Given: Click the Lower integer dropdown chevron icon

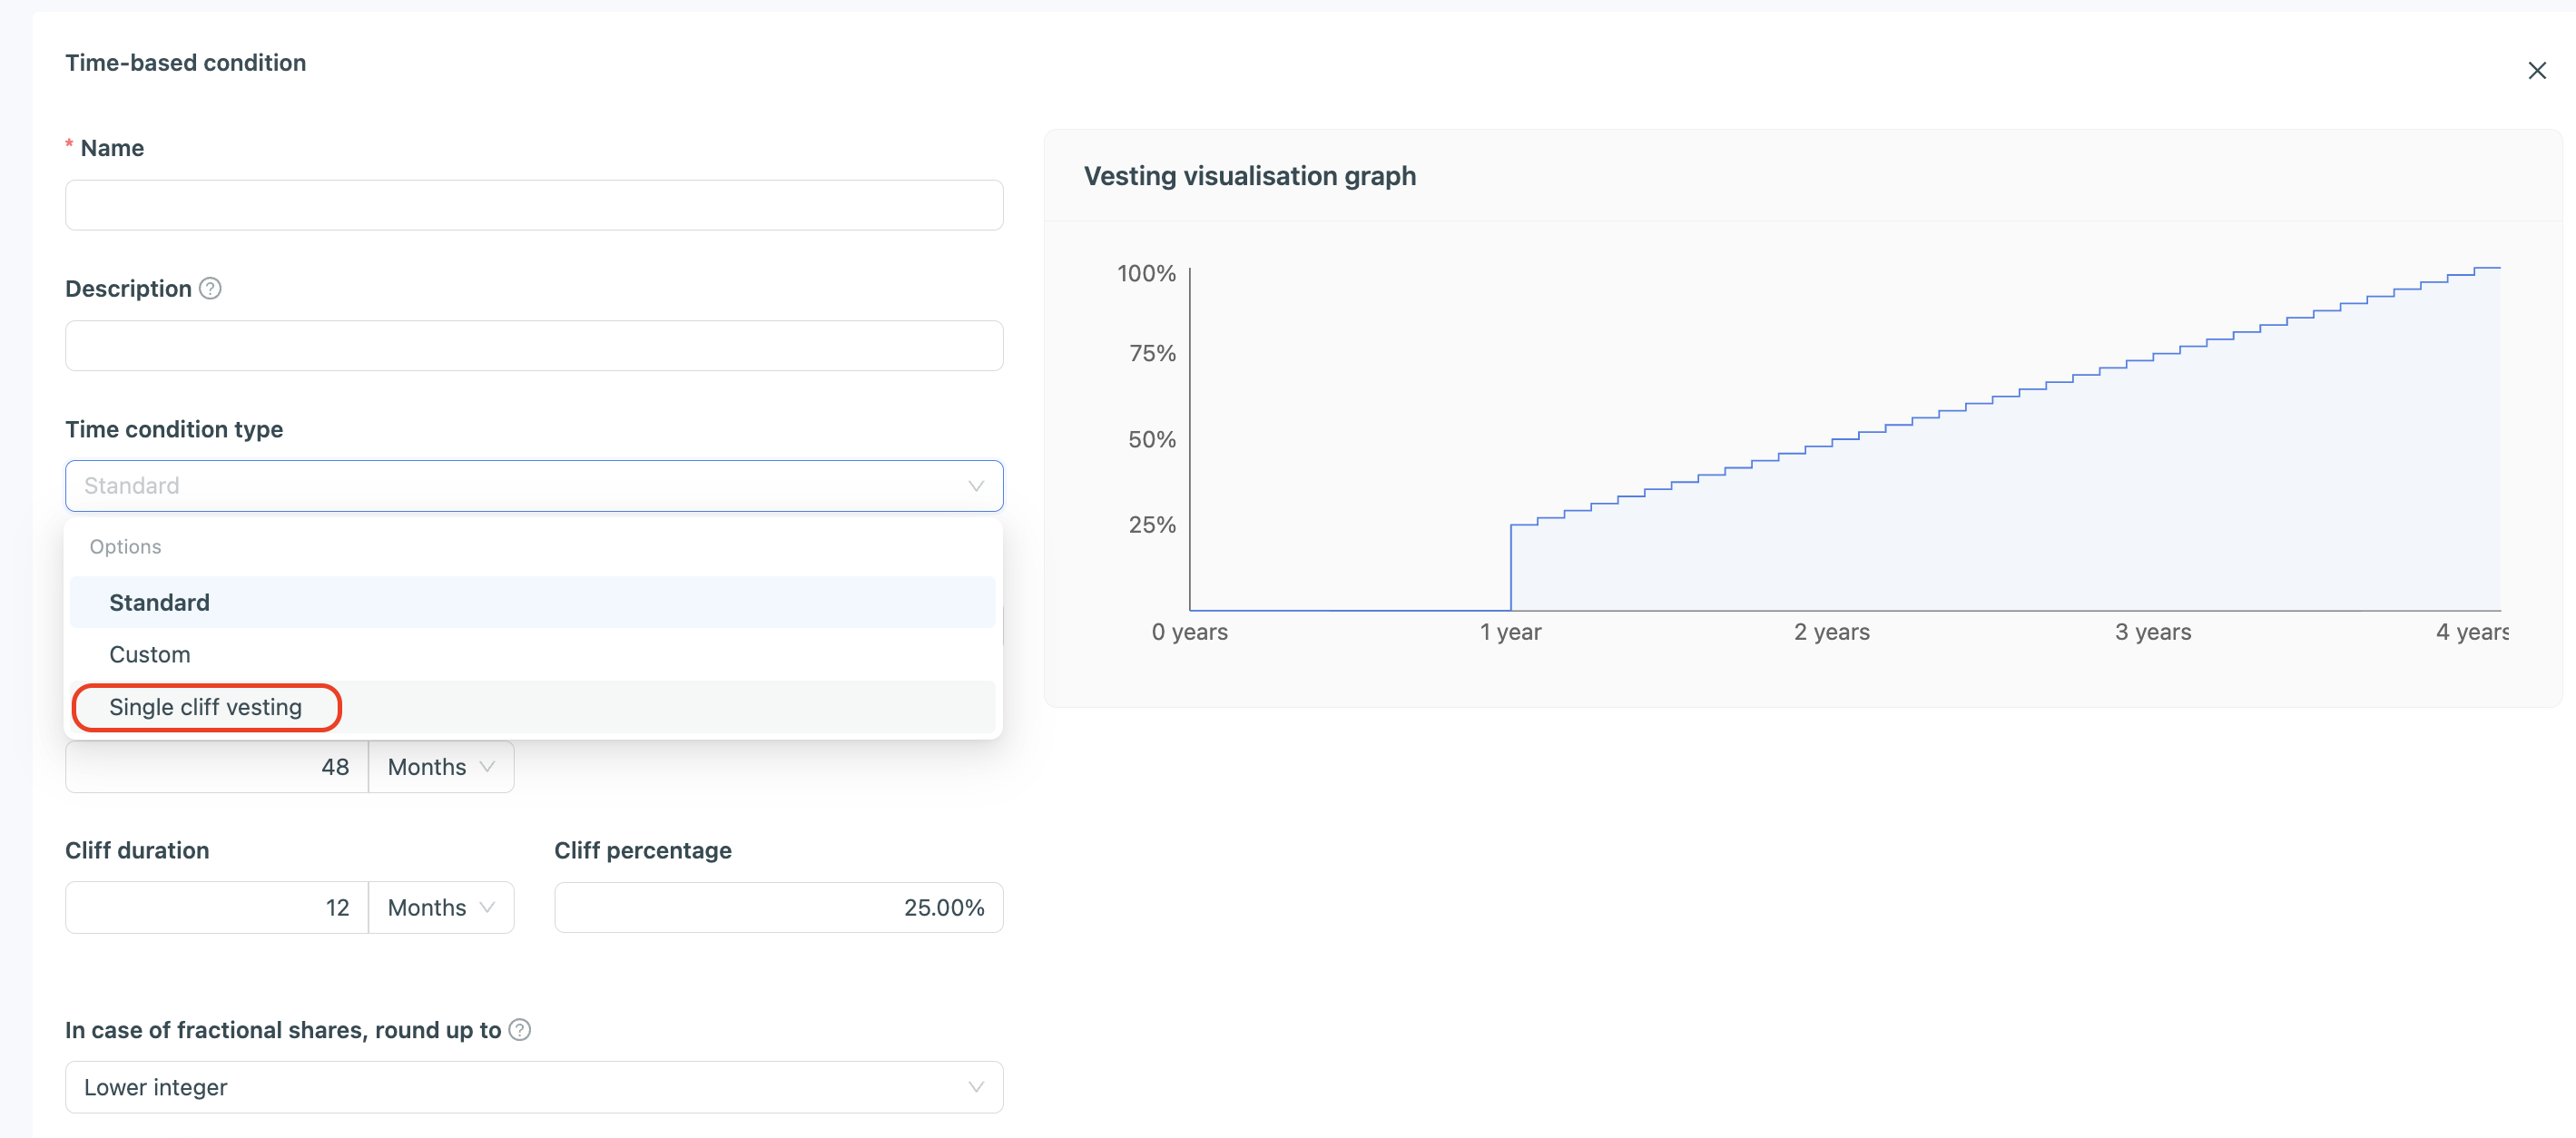Looking at the screenshot, I should tap(975, 1087).
